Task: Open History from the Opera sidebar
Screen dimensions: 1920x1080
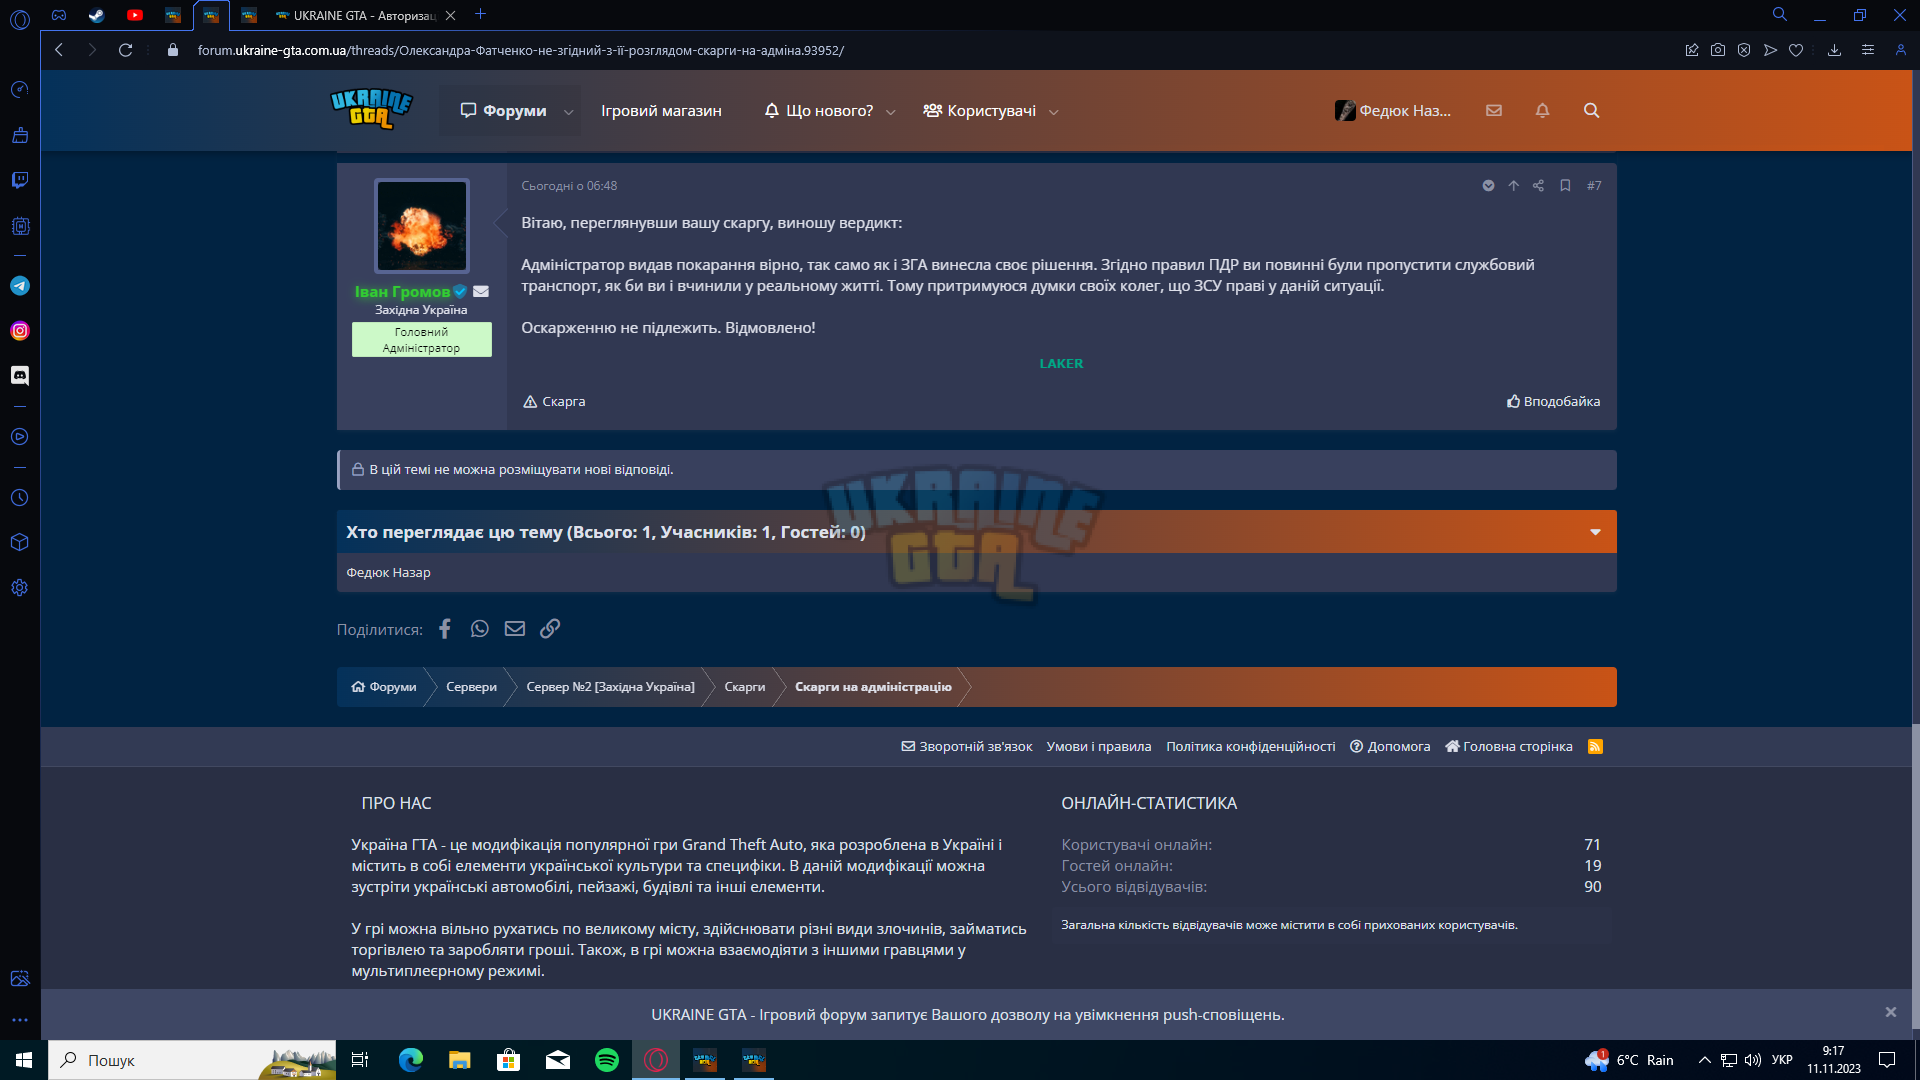Action: [x=20, y=498]
